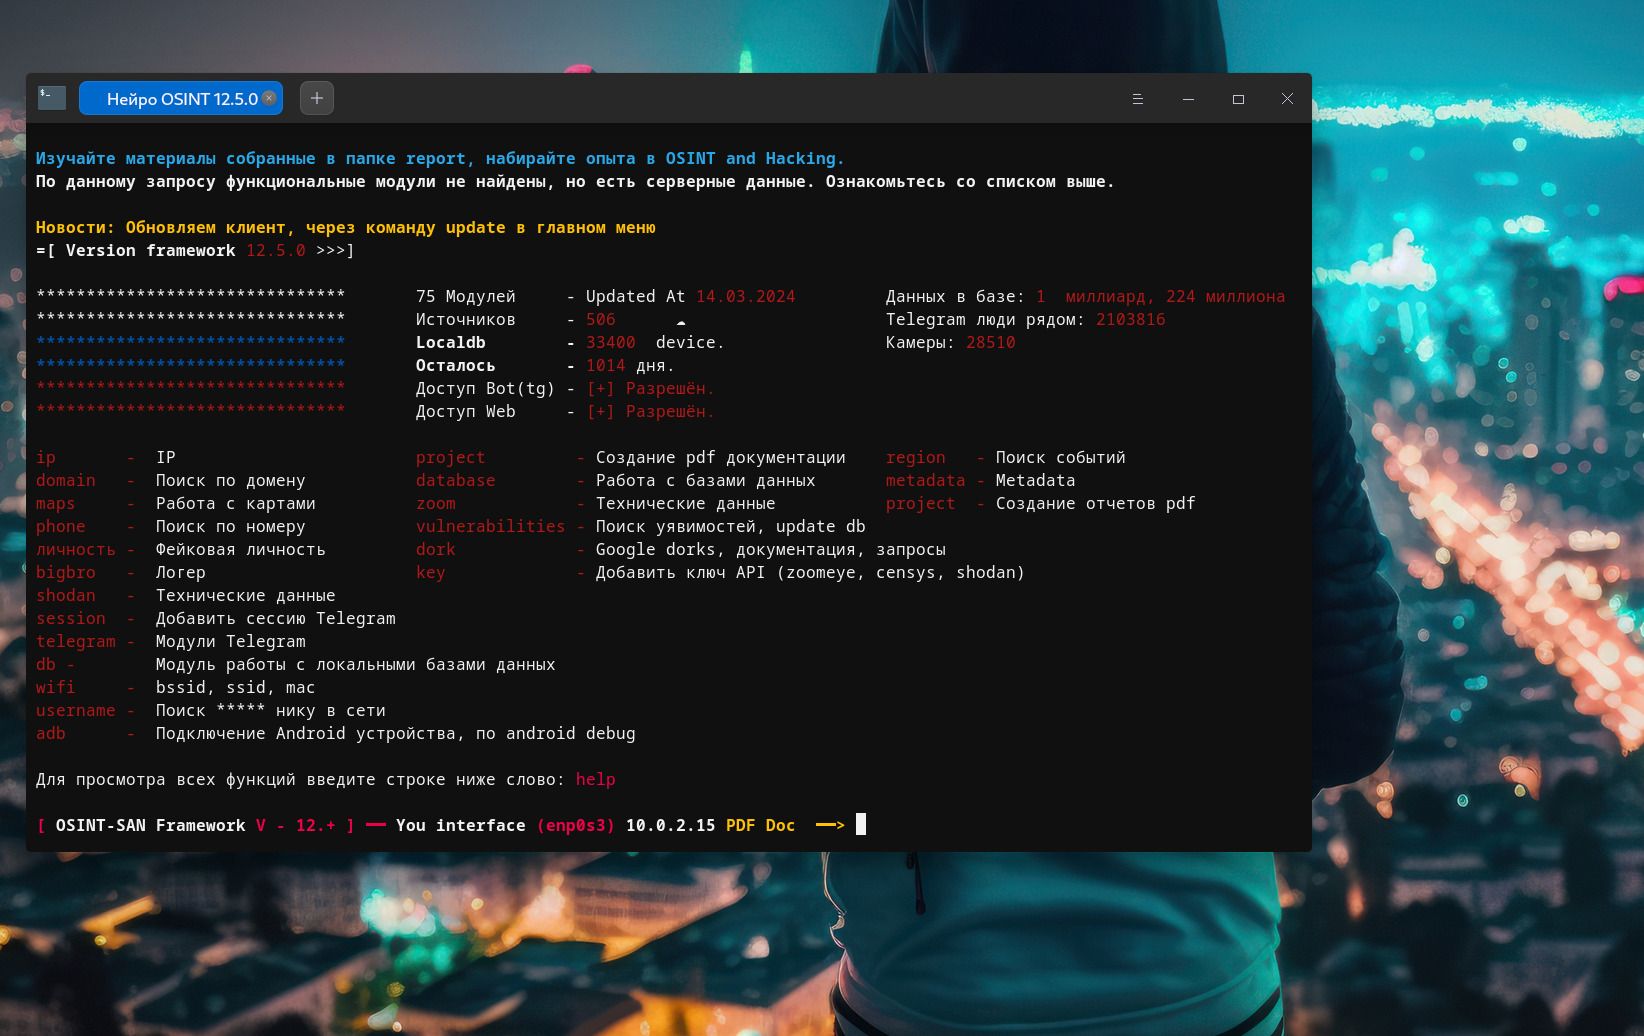Click the 'adb' command text
This screenshot has height=1036, width=1644.
51,733
